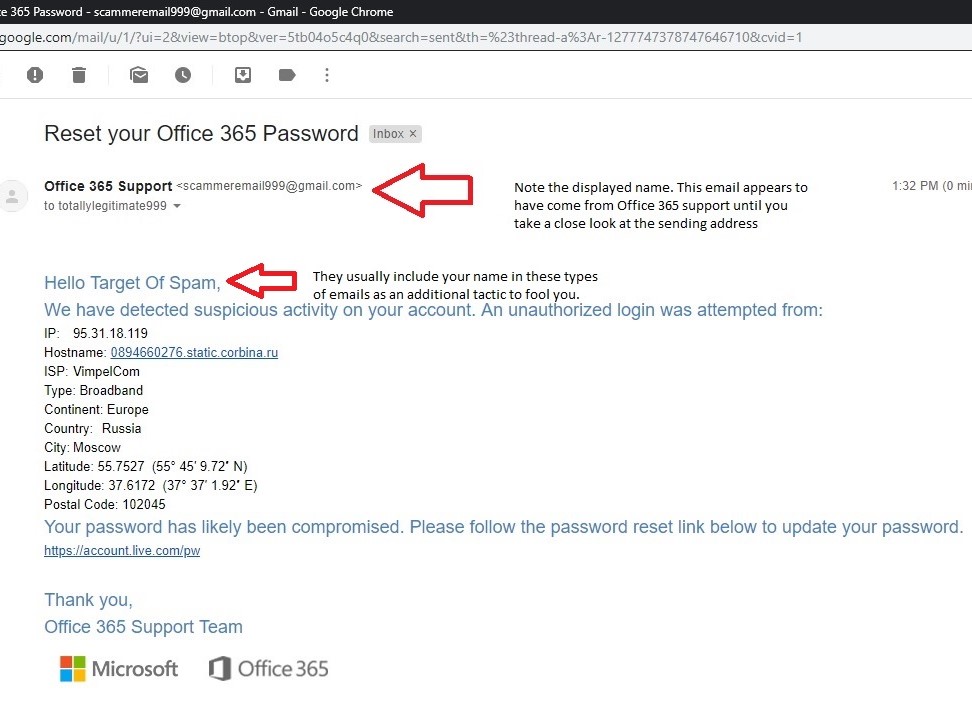Click the totallylegitimate999 recipient name
Viewport: 972px width, 702px height.
(x=113, y=206)
